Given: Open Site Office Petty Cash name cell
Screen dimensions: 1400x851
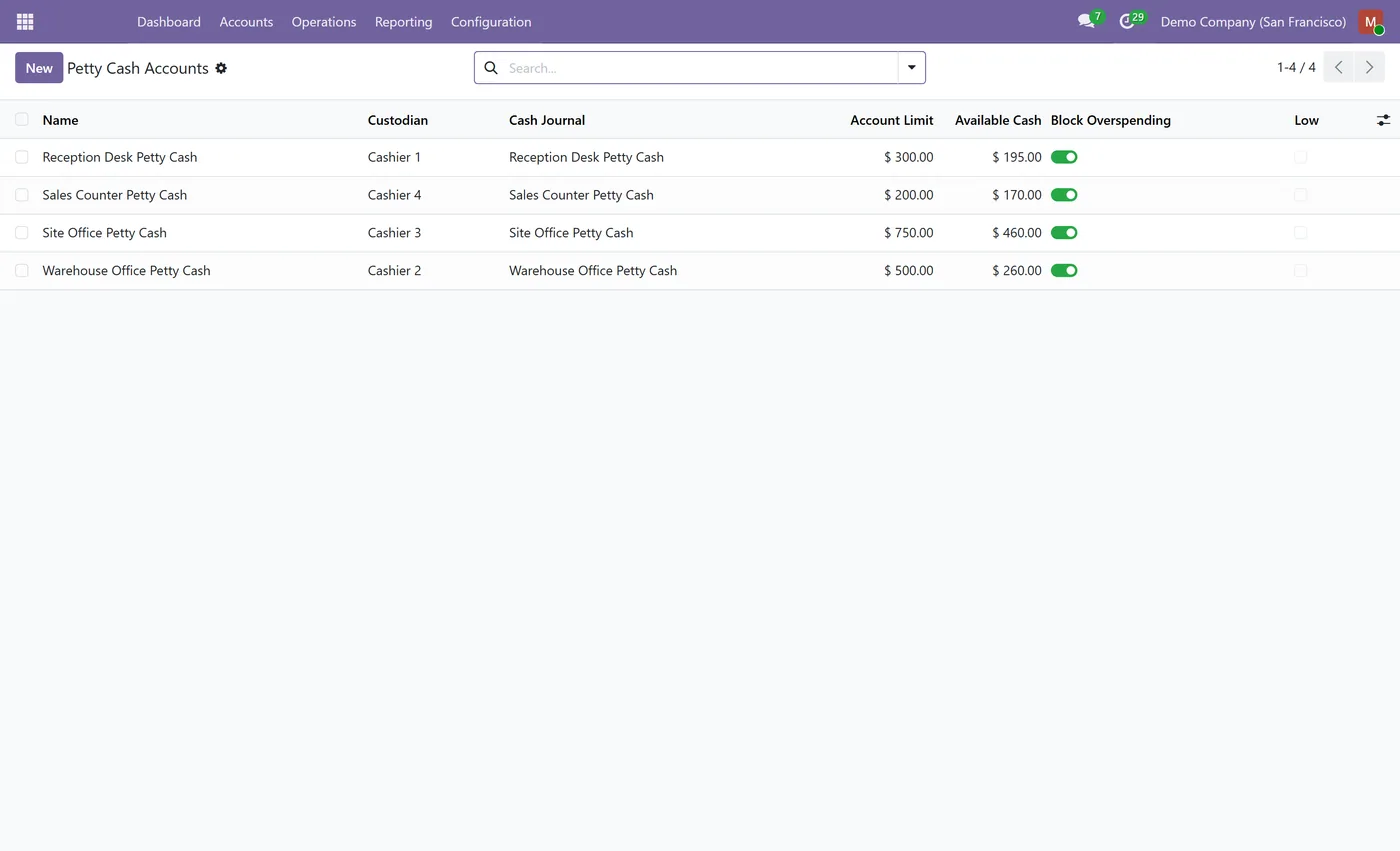Looking at the screenshot, I should (x=105, y=233).
